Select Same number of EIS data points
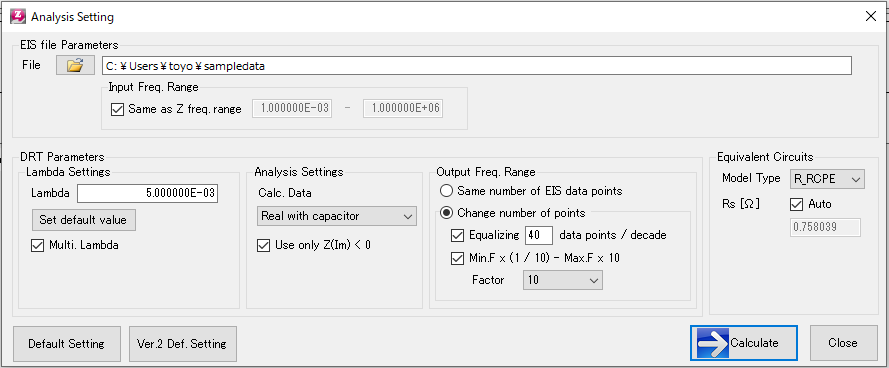Image resolution: width=889 pixels, height=368 pixels. 447,191
